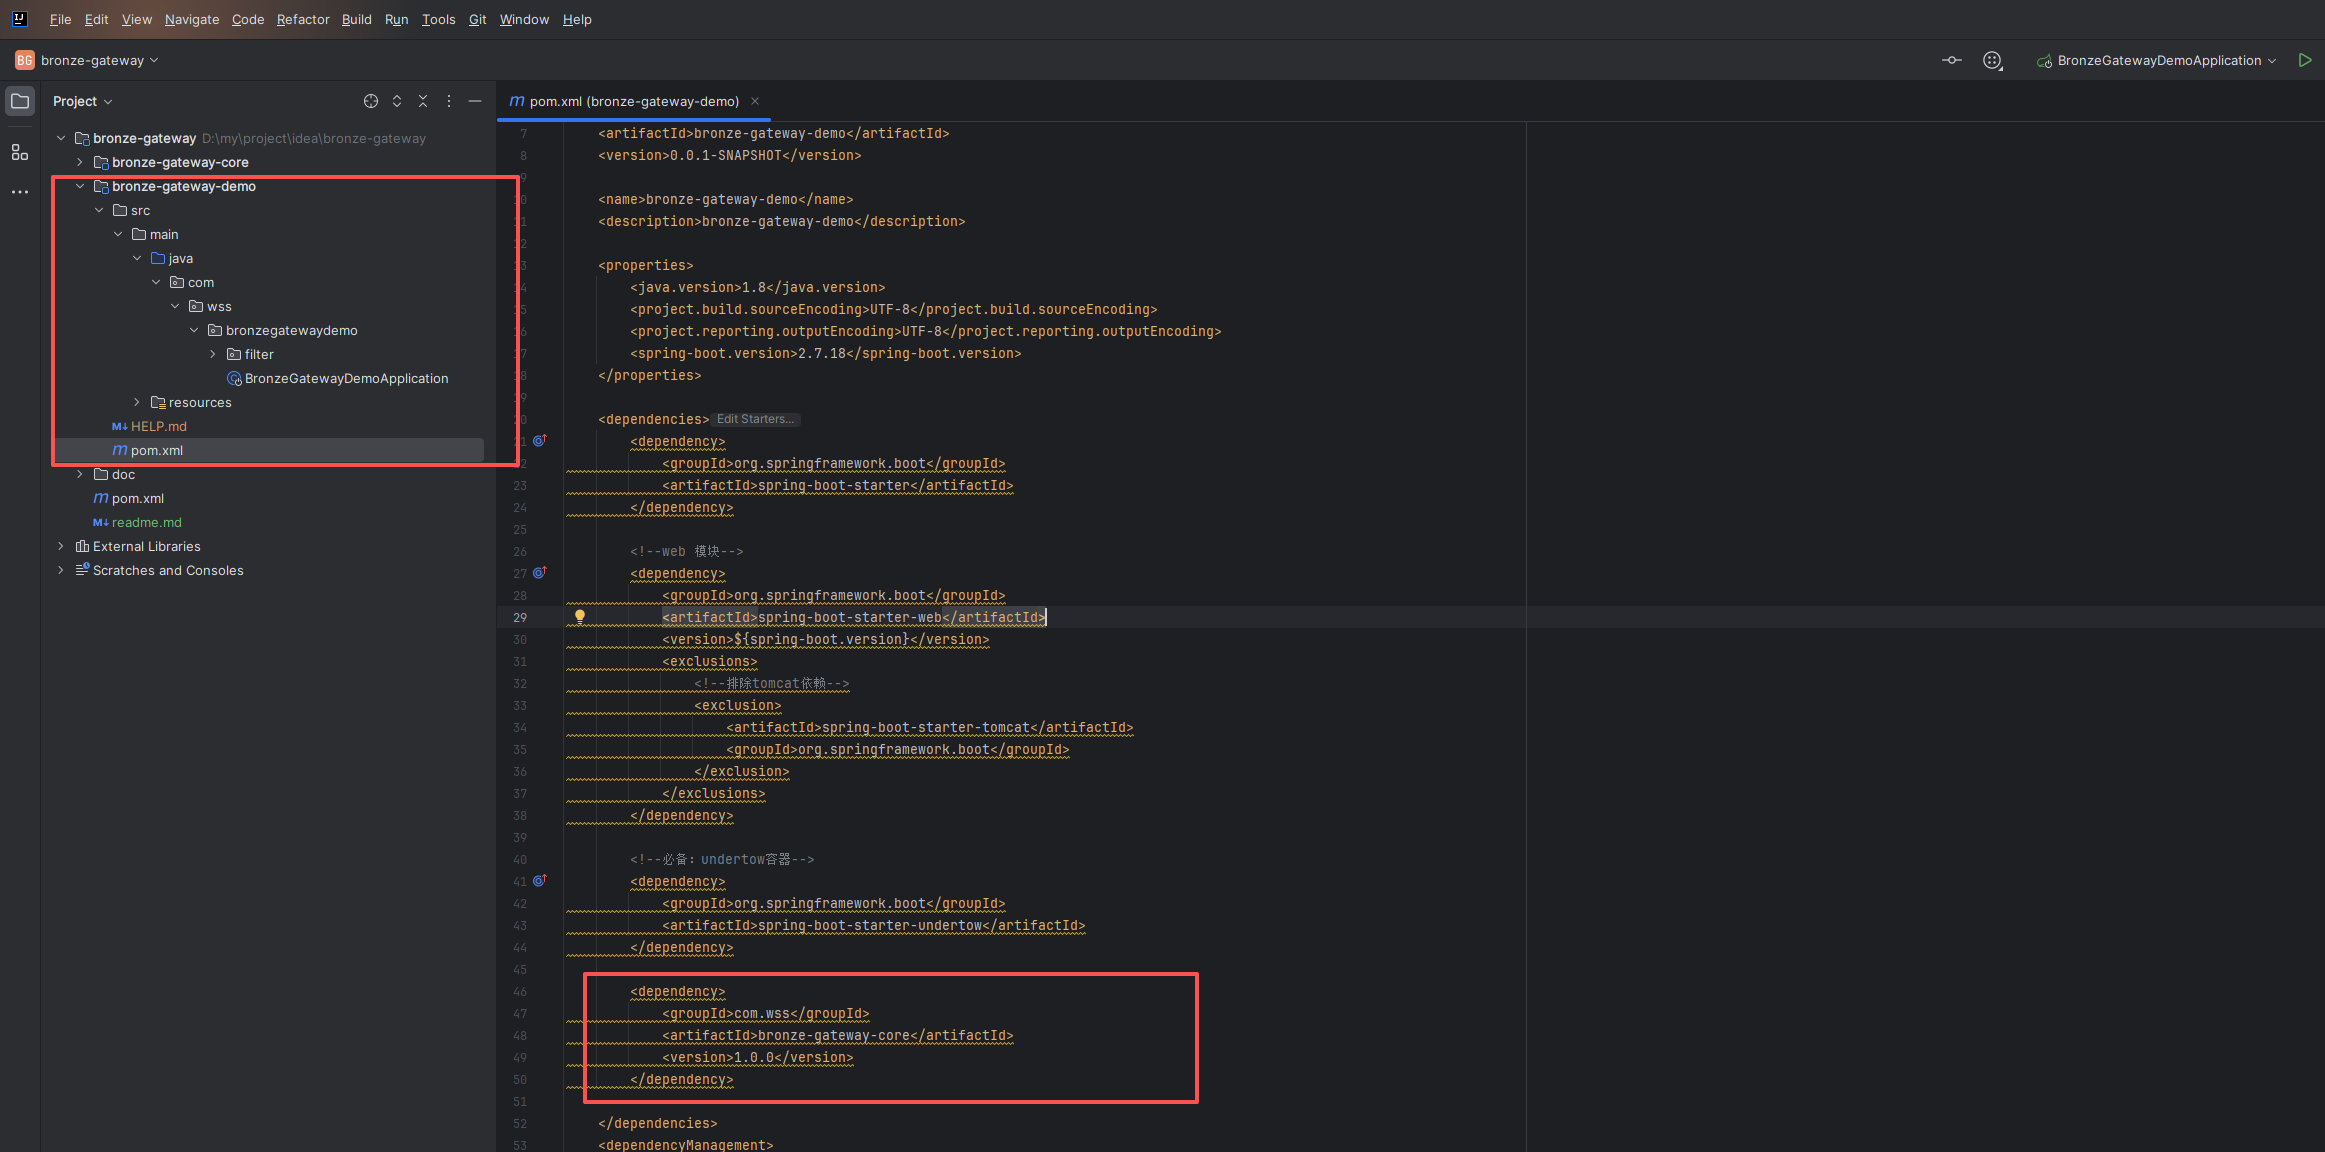Open the run configuration dropdown BronzeGatewayDemoApplication
The height and width of the screenshot is (1152, 2325).
click(x=2158, y=60)
